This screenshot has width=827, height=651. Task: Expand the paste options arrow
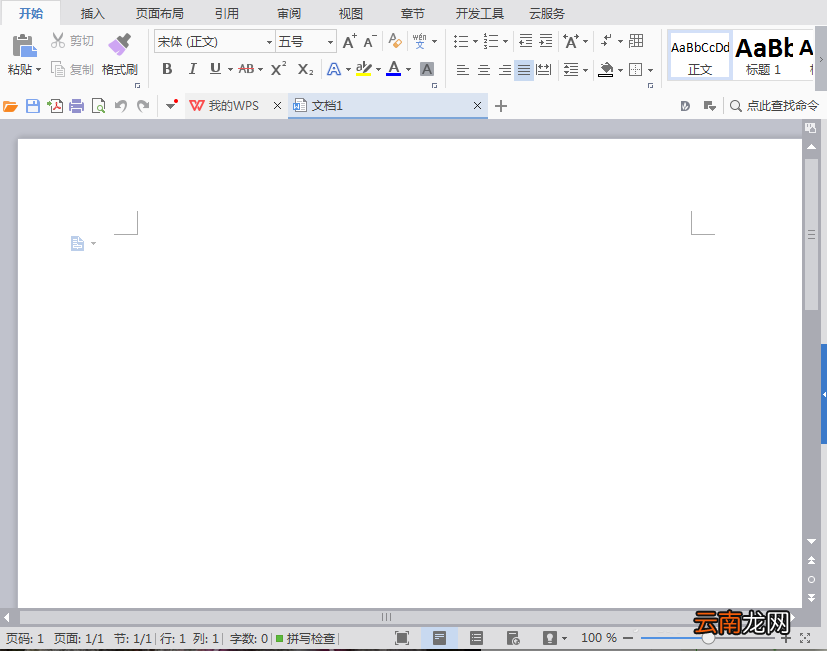pos(39,70)
